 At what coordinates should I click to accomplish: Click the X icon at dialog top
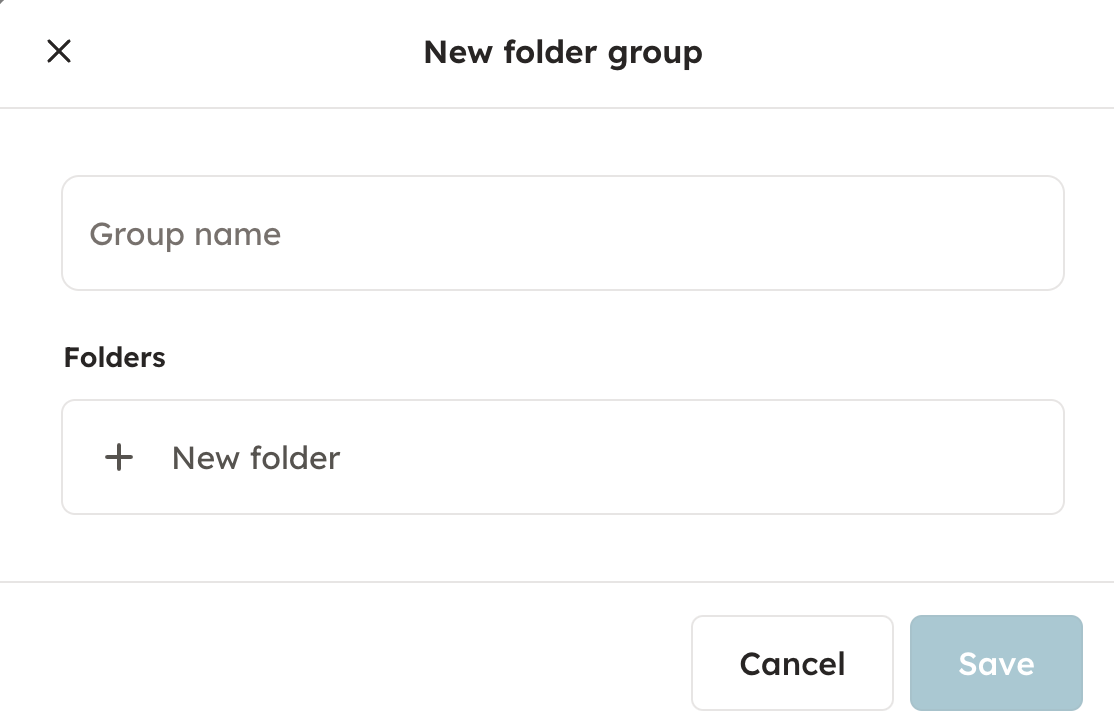59,51
